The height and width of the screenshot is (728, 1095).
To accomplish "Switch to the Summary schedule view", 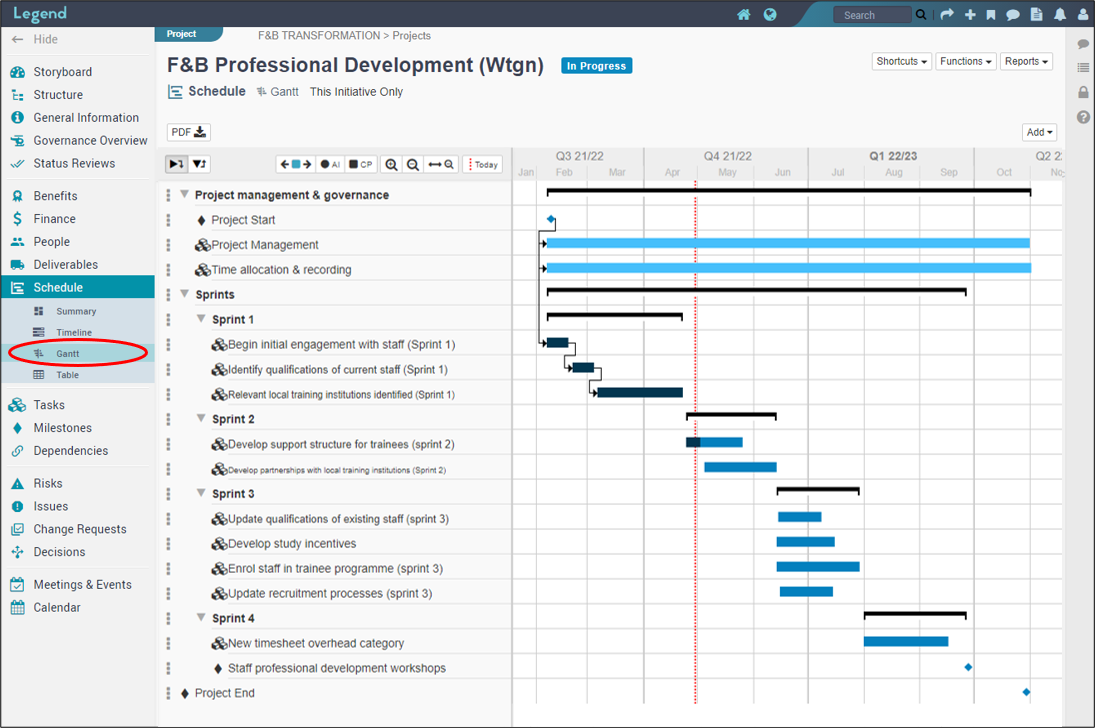I will pyautogui.click(x=78, y=312).
